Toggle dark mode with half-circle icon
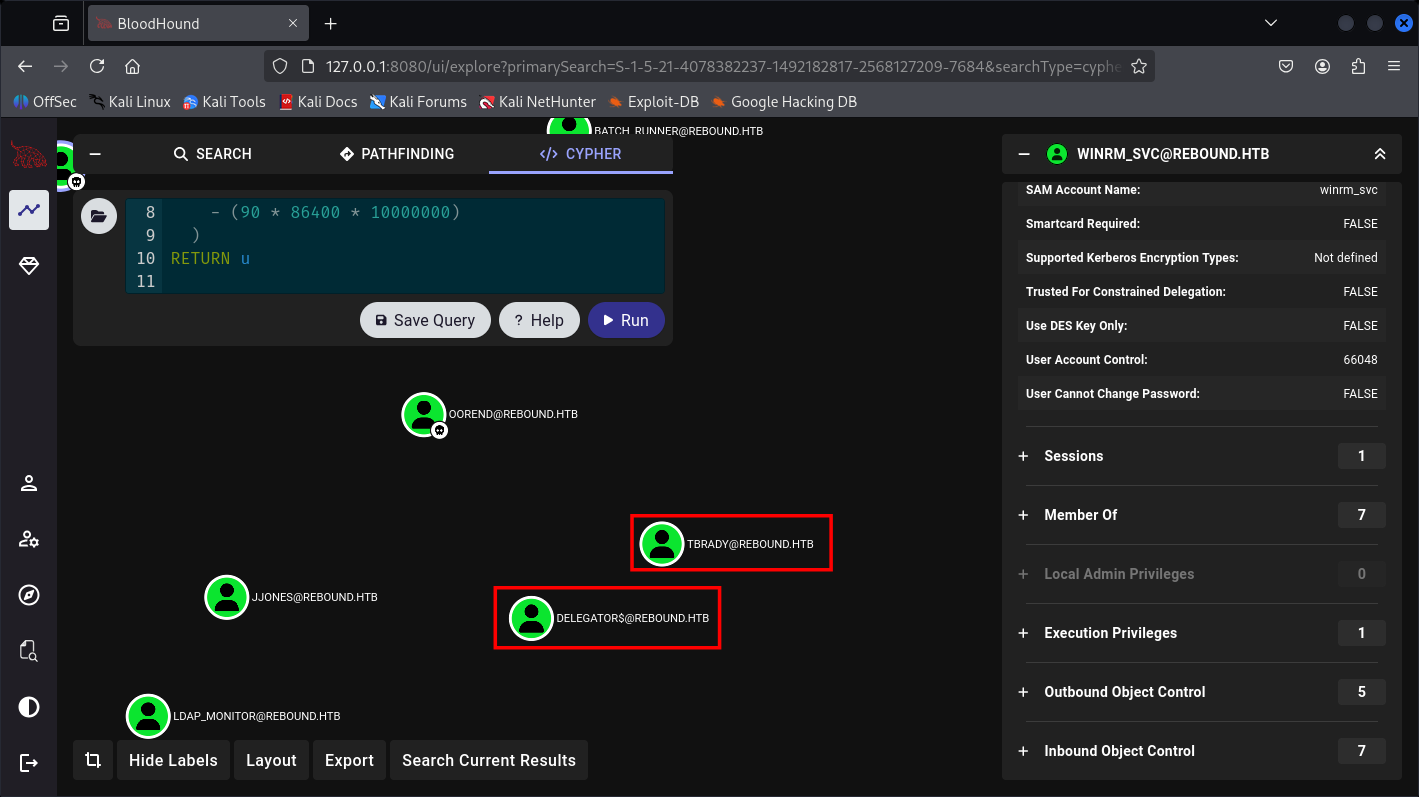The image size is (1419, 797). click(x=29, y=707)
